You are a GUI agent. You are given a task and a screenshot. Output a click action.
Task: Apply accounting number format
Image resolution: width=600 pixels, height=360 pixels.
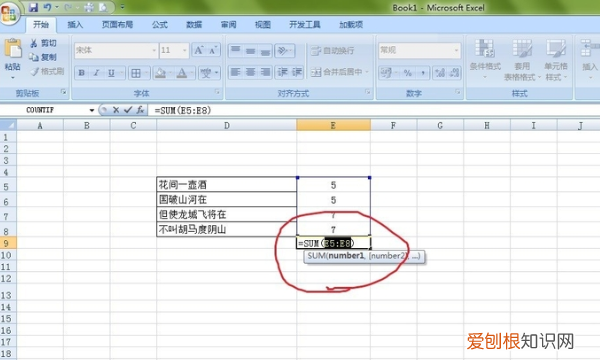click(x=386, y=73)
